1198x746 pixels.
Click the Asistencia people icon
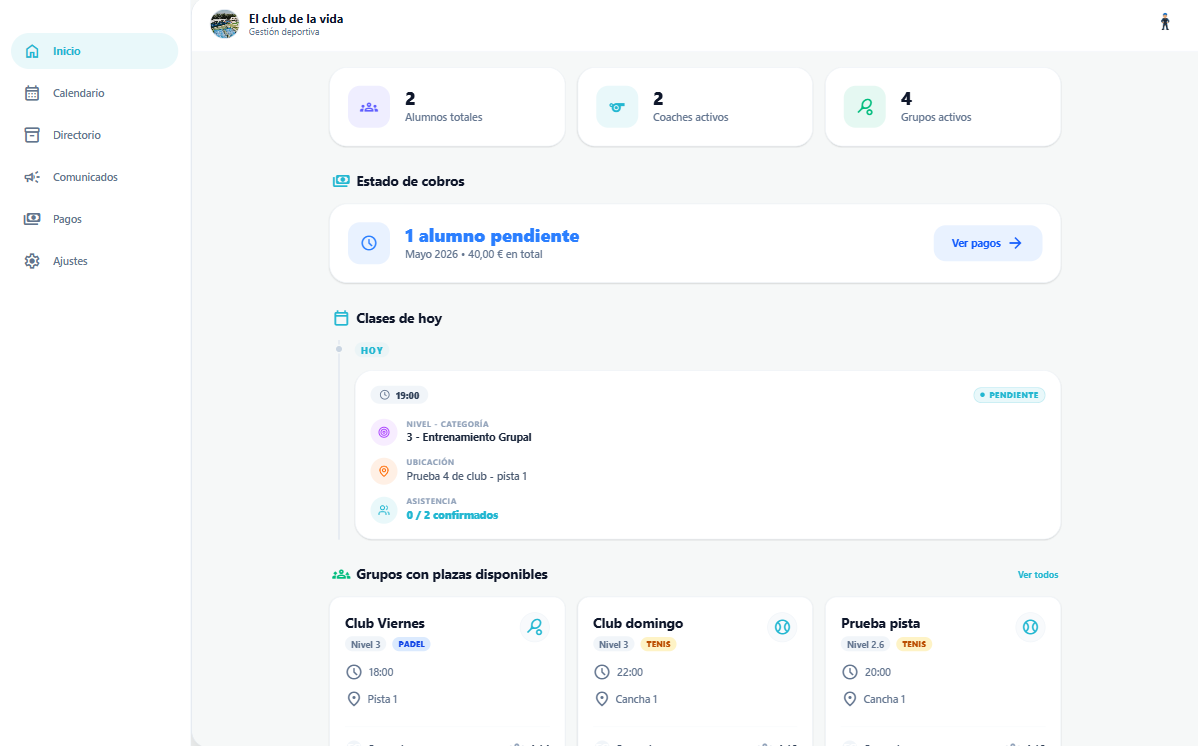coord(384,510)
